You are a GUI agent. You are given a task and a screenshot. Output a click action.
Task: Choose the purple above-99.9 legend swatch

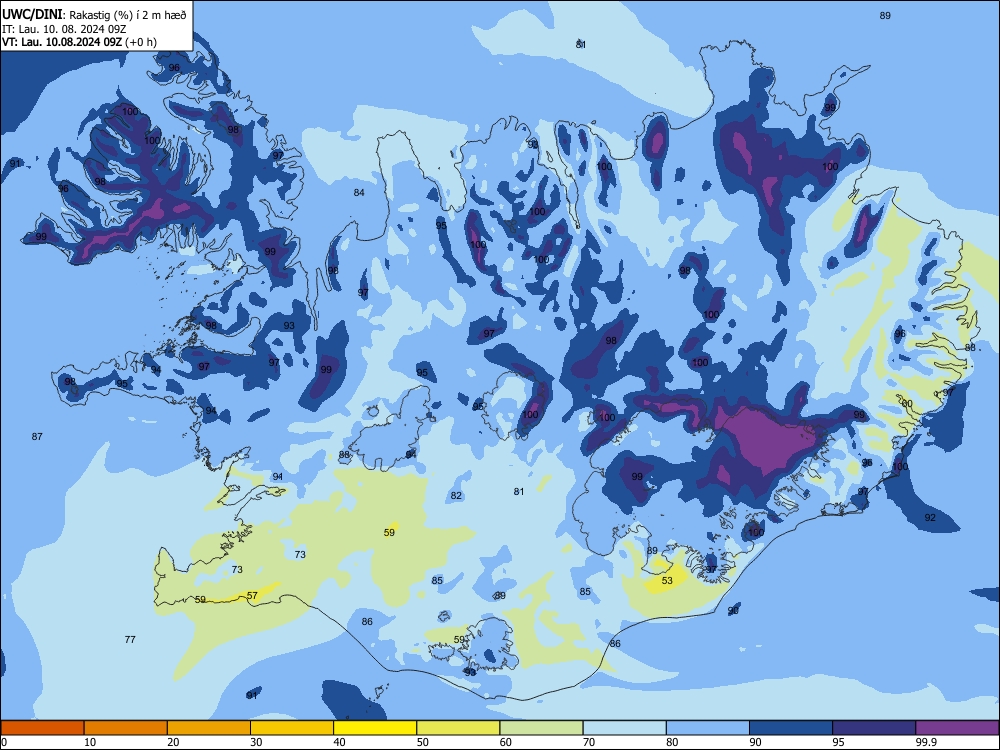957,728
